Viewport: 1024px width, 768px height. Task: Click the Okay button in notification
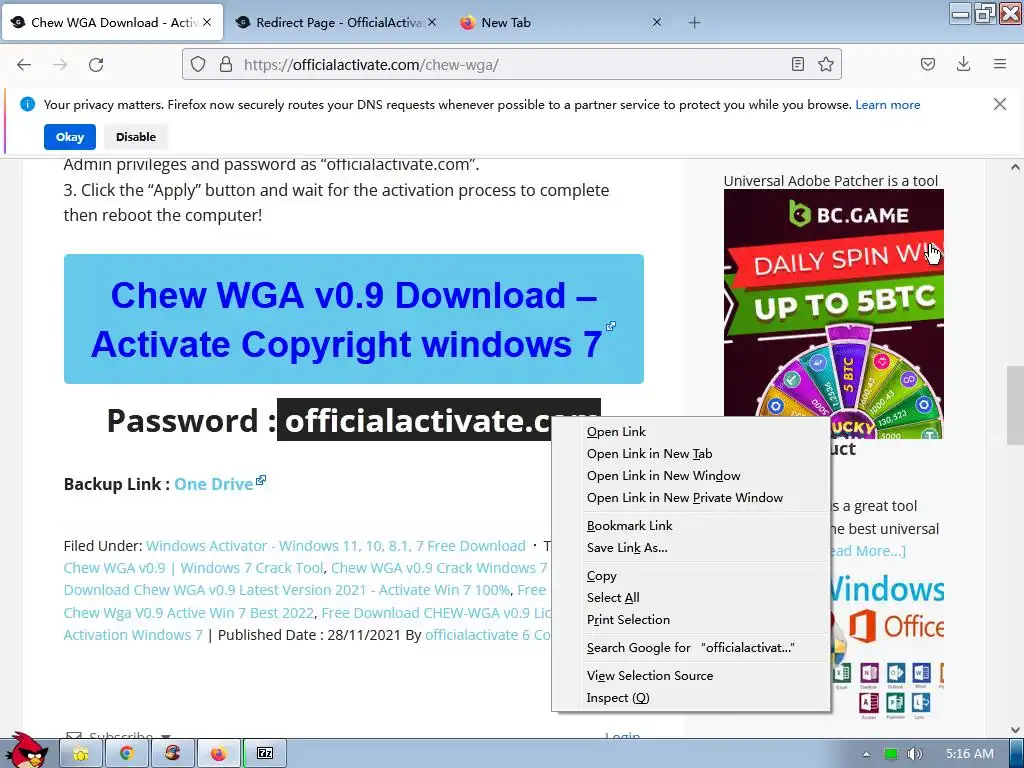point(70,137)
